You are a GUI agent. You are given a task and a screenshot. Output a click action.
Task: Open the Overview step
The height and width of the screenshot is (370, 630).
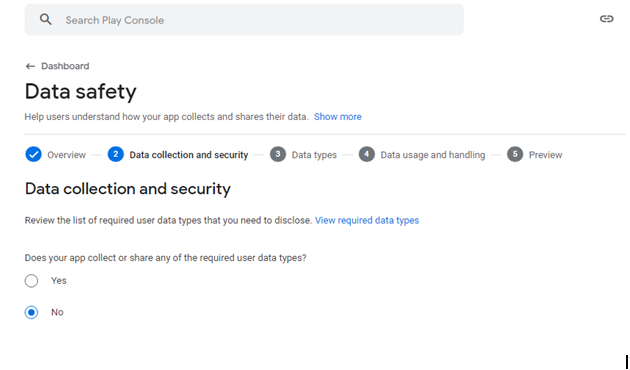click(x=66, y=155)
